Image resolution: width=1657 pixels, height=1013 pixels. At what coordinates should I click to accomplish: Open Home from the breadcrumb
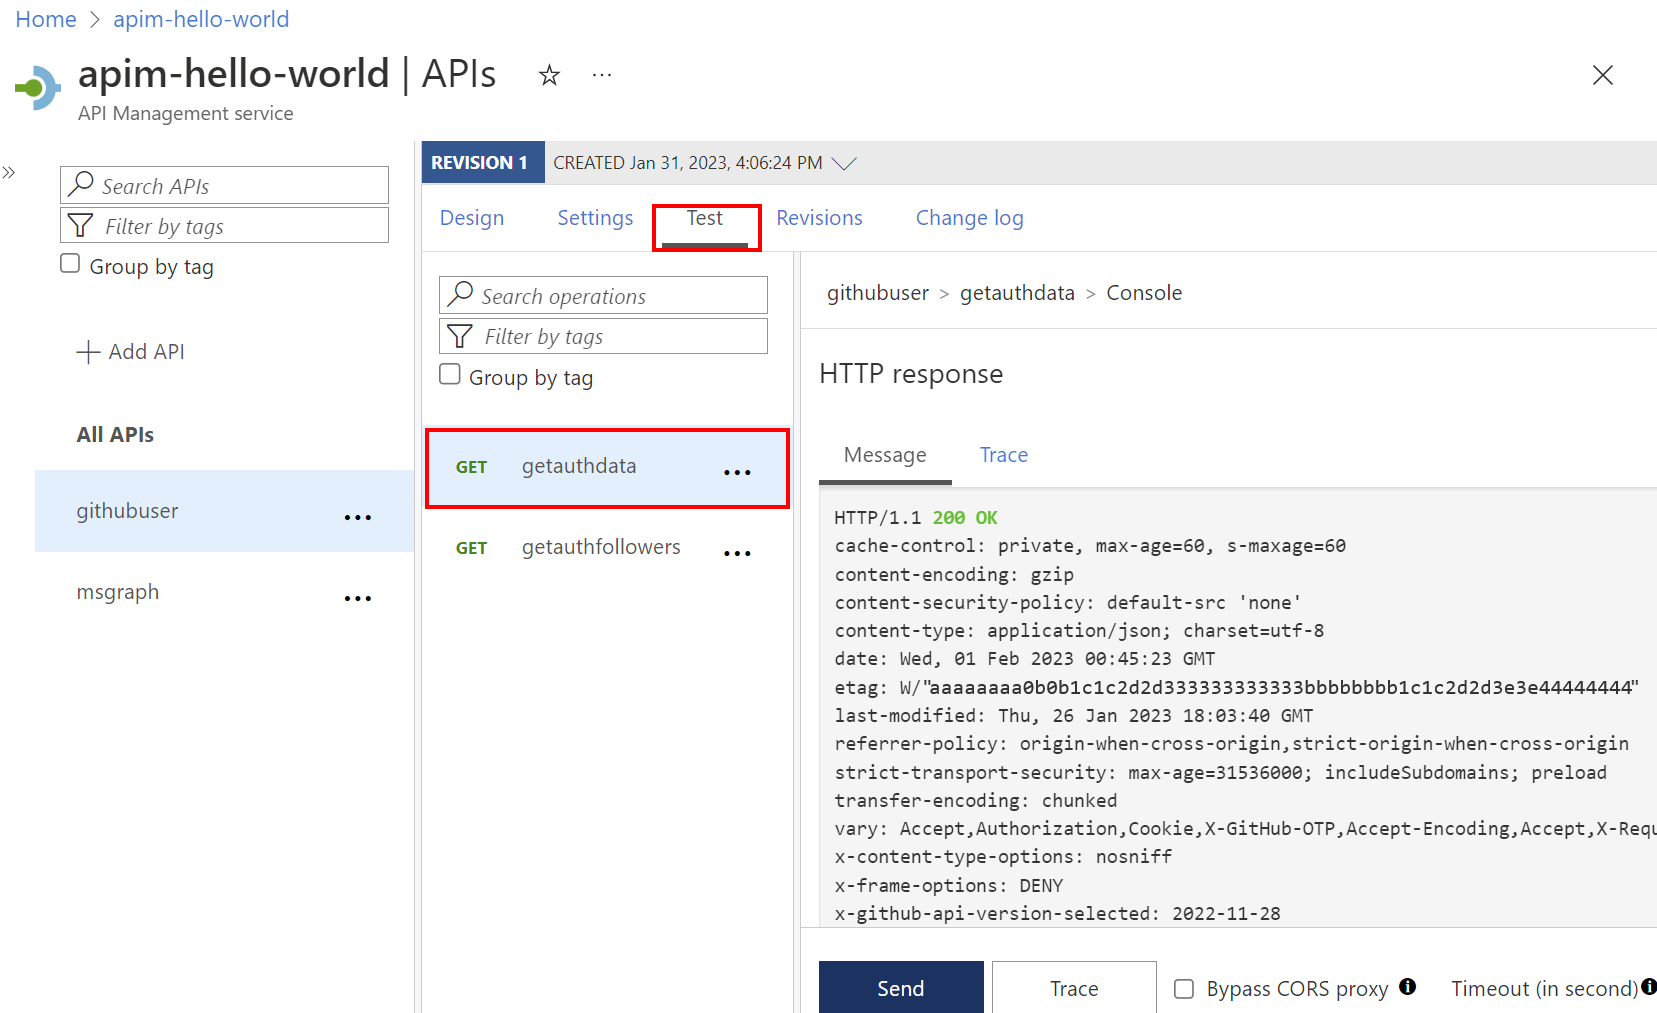coord(45,19)
